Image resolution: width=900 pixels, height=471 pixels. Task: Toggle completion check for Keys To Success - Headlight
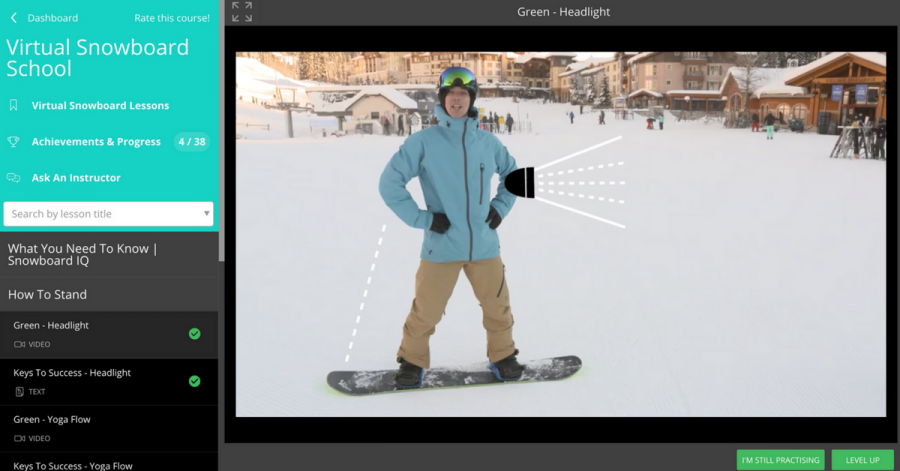[x=195, y=381]
